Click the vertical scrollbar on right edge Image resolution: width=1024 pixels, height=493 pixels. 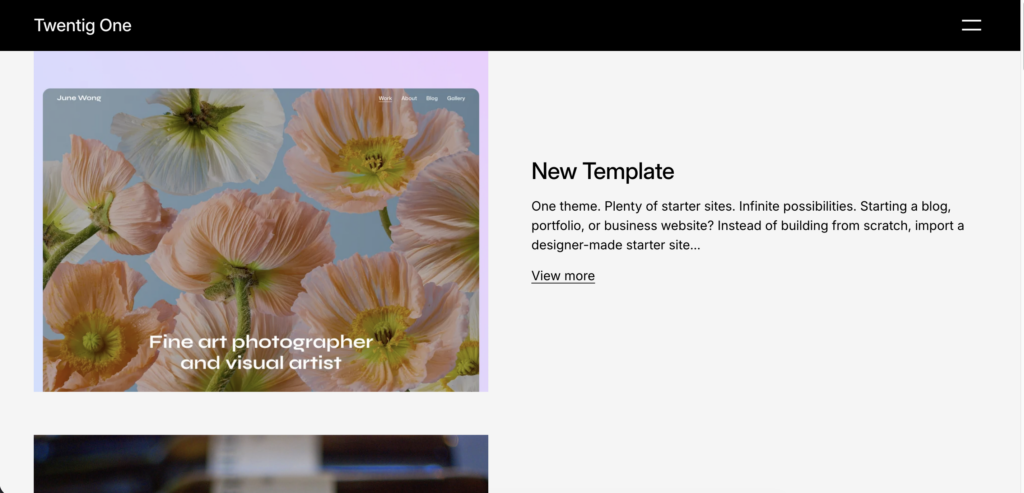tap(1019, 250)
